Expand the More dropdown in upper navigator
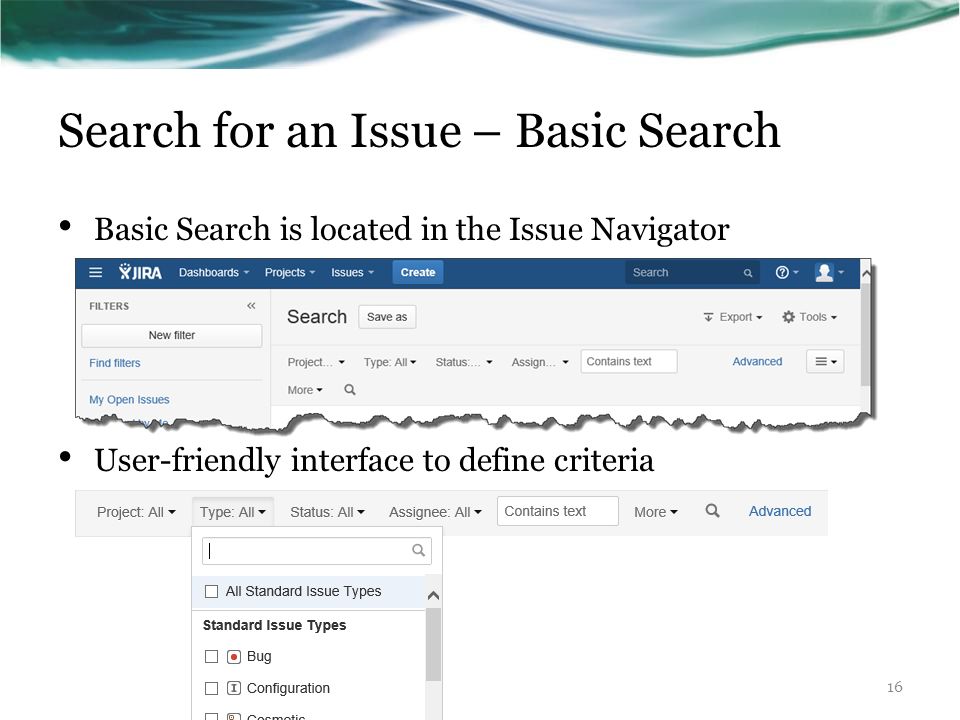This screenshot has width=960, height=720. (x=305, y=390)
